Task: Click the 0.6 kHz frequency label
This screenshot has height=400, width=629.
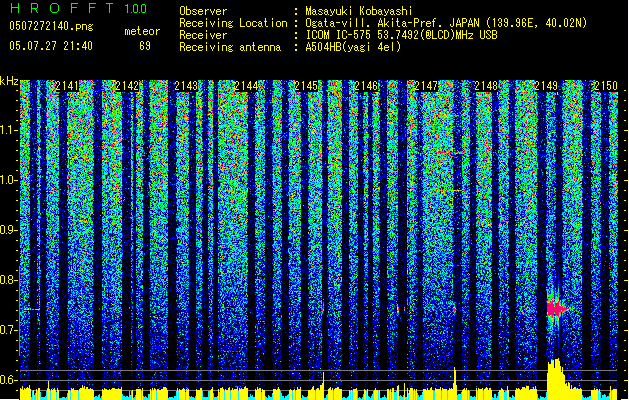Action: click(8, 380)
